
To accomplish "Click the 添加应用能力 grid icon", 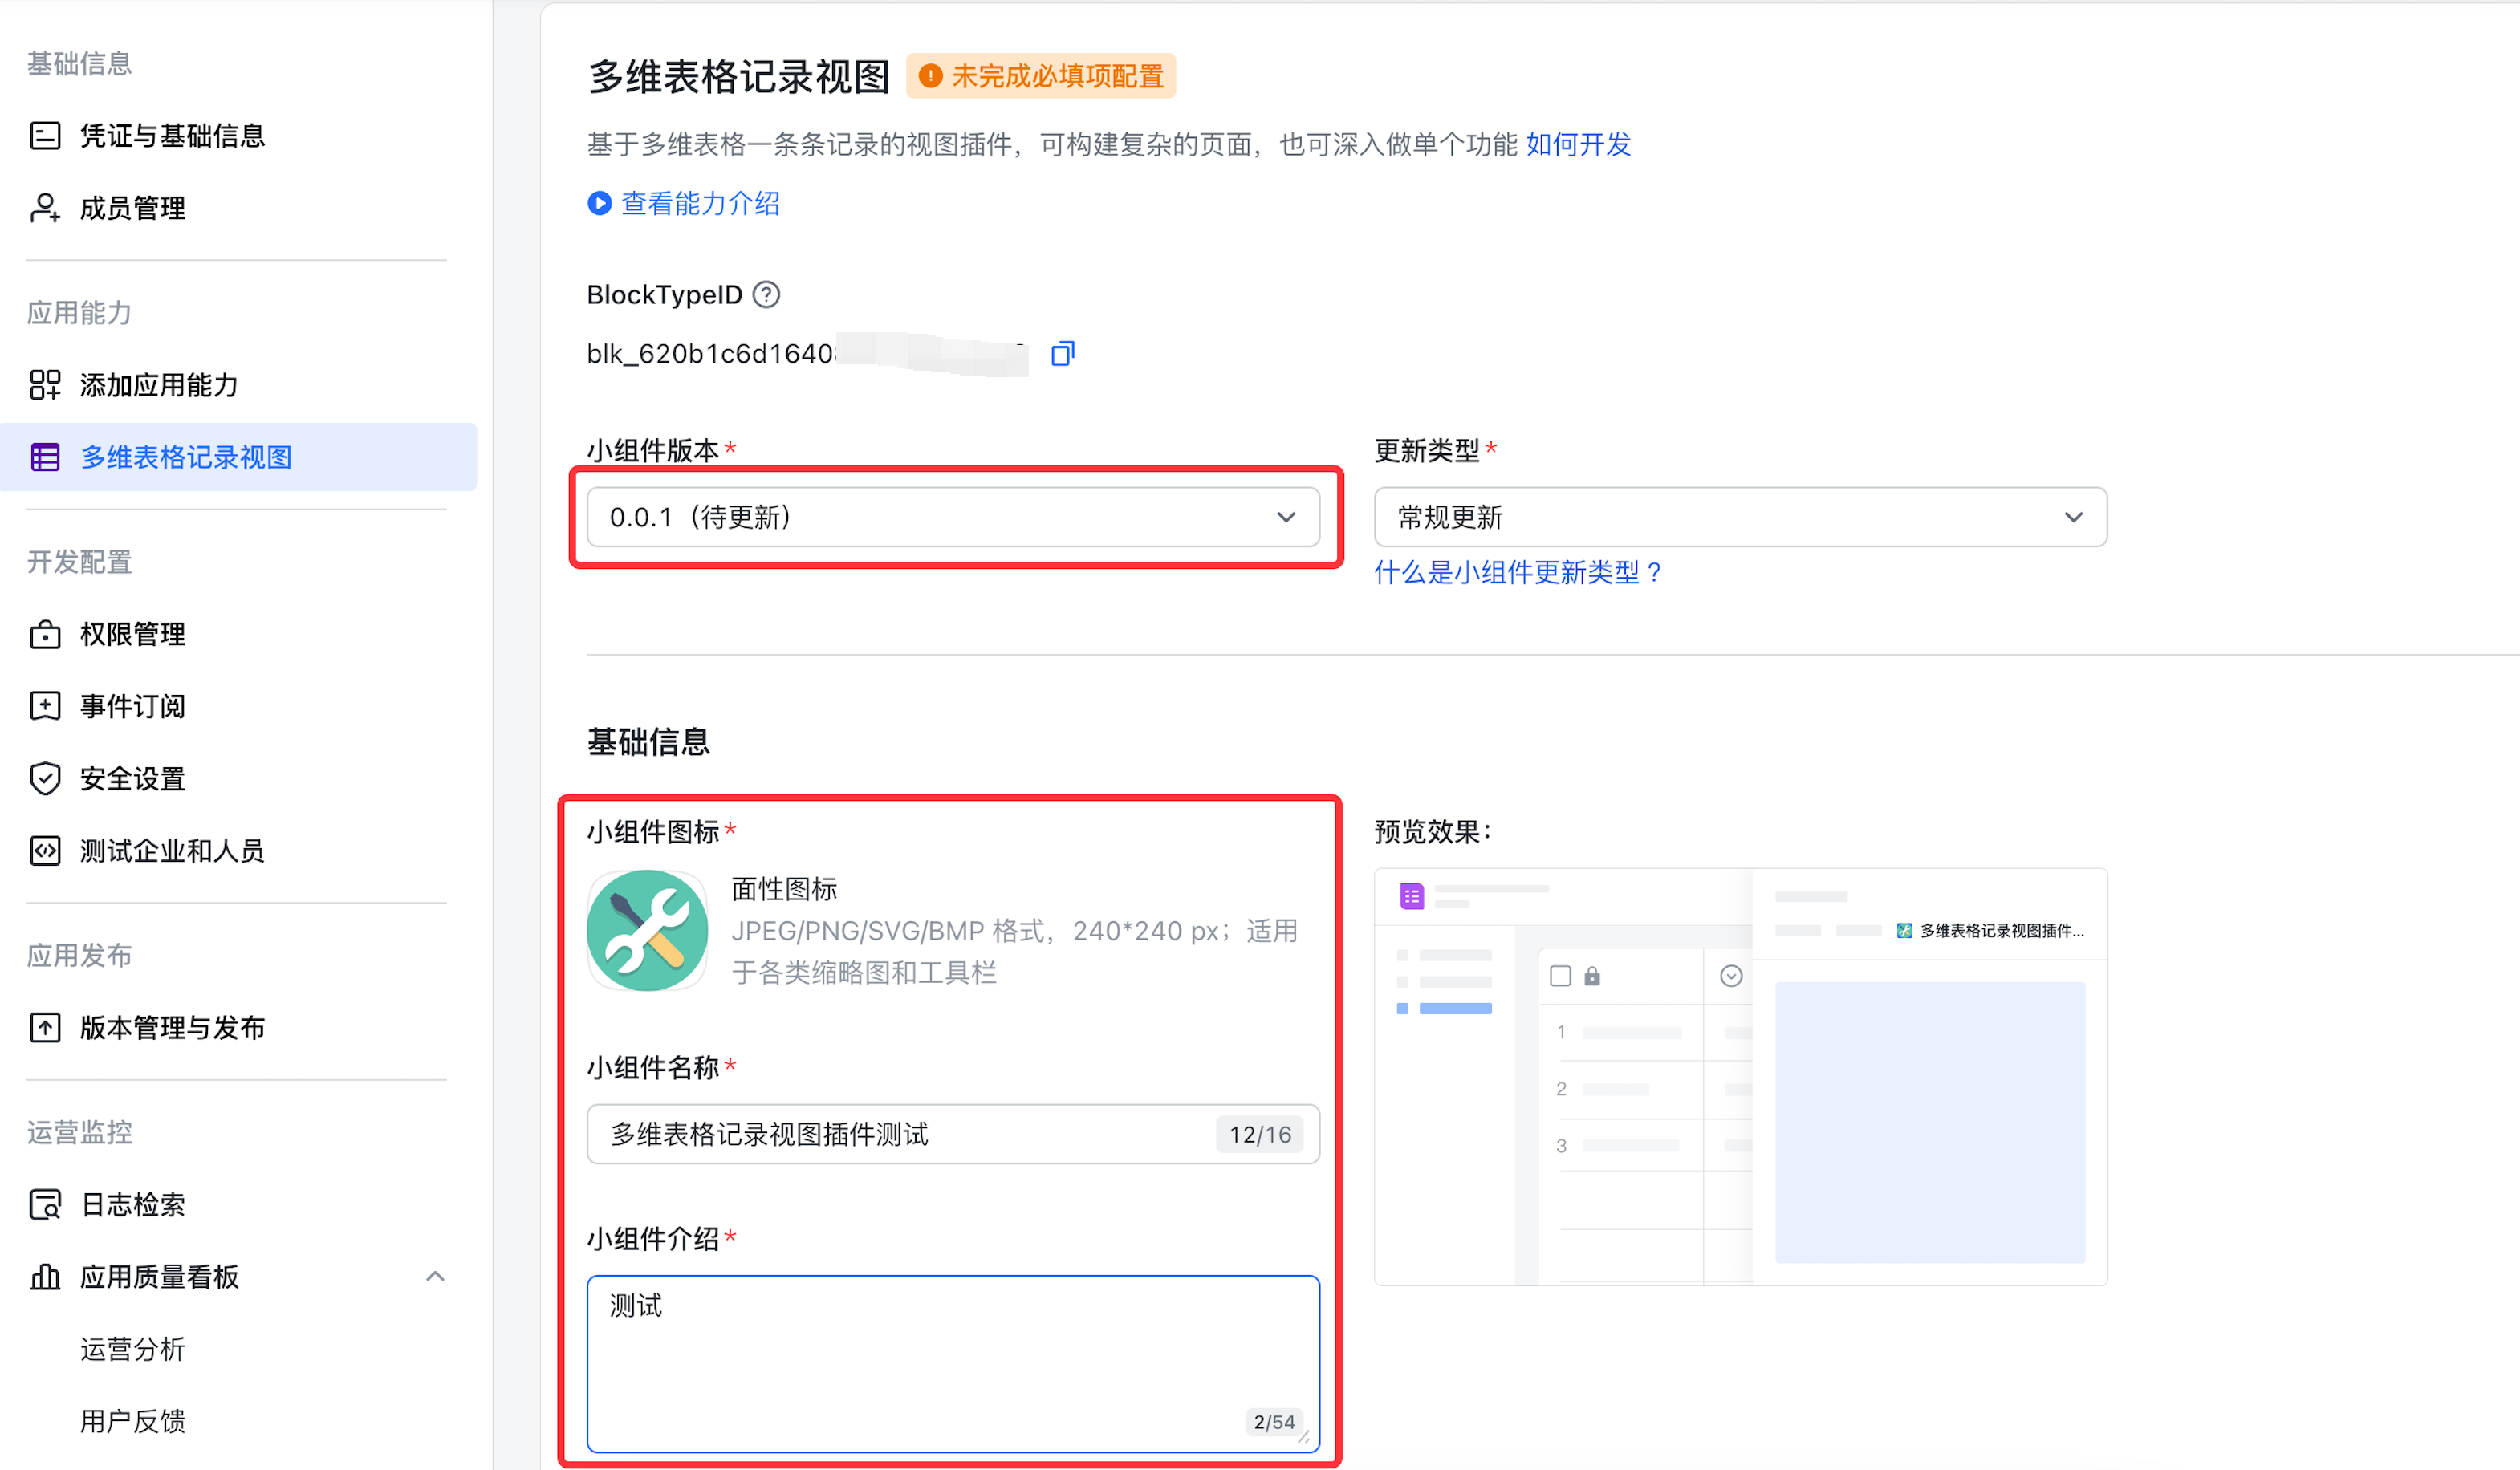I will coord(45,385).
